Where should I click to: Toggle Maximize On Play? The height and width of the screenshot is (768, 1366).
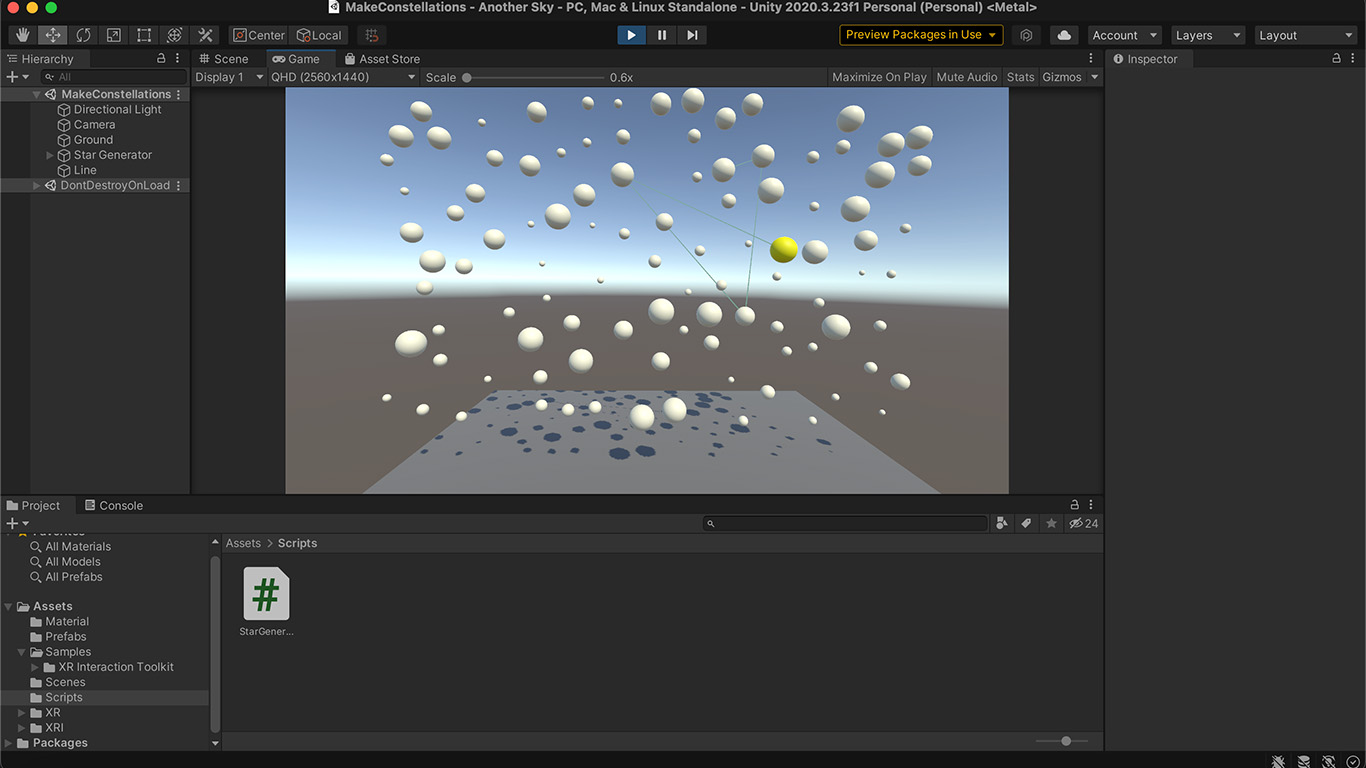pos(879,77)
